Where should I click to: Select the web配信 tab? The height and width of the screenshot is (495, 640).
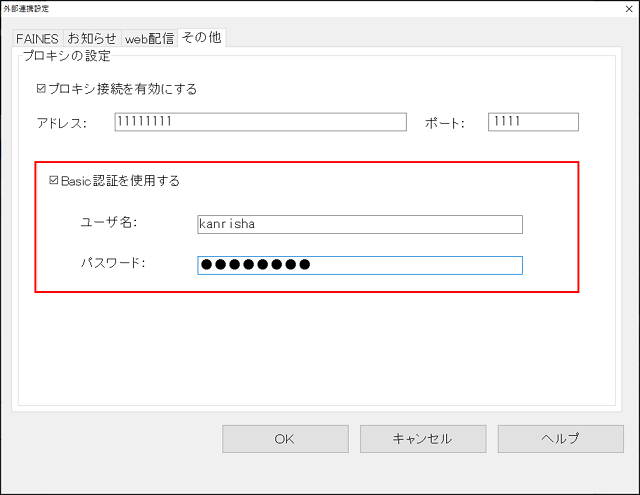coord(149,39)
